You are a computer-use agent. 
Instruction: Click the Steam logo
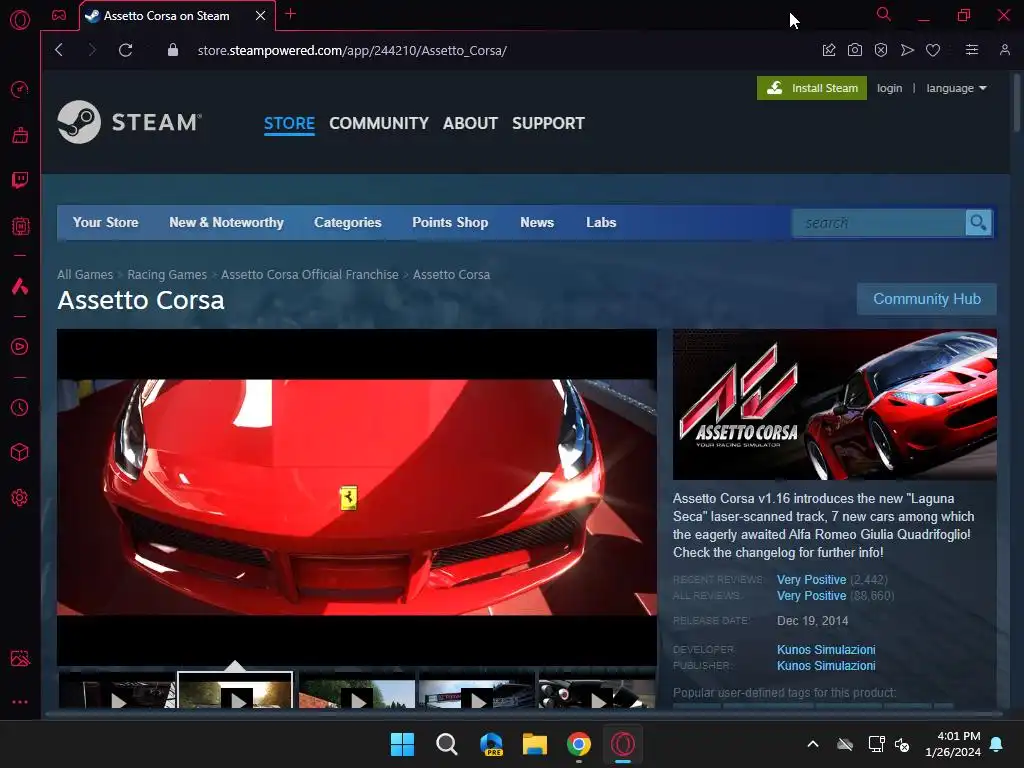(x=129, y=122)
